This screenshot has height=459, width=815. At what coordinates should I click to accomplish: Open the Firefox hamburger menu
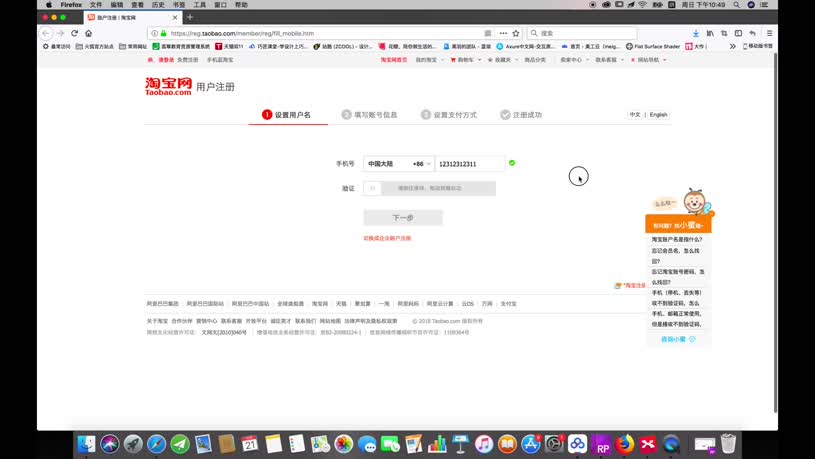tap(769, 33)
